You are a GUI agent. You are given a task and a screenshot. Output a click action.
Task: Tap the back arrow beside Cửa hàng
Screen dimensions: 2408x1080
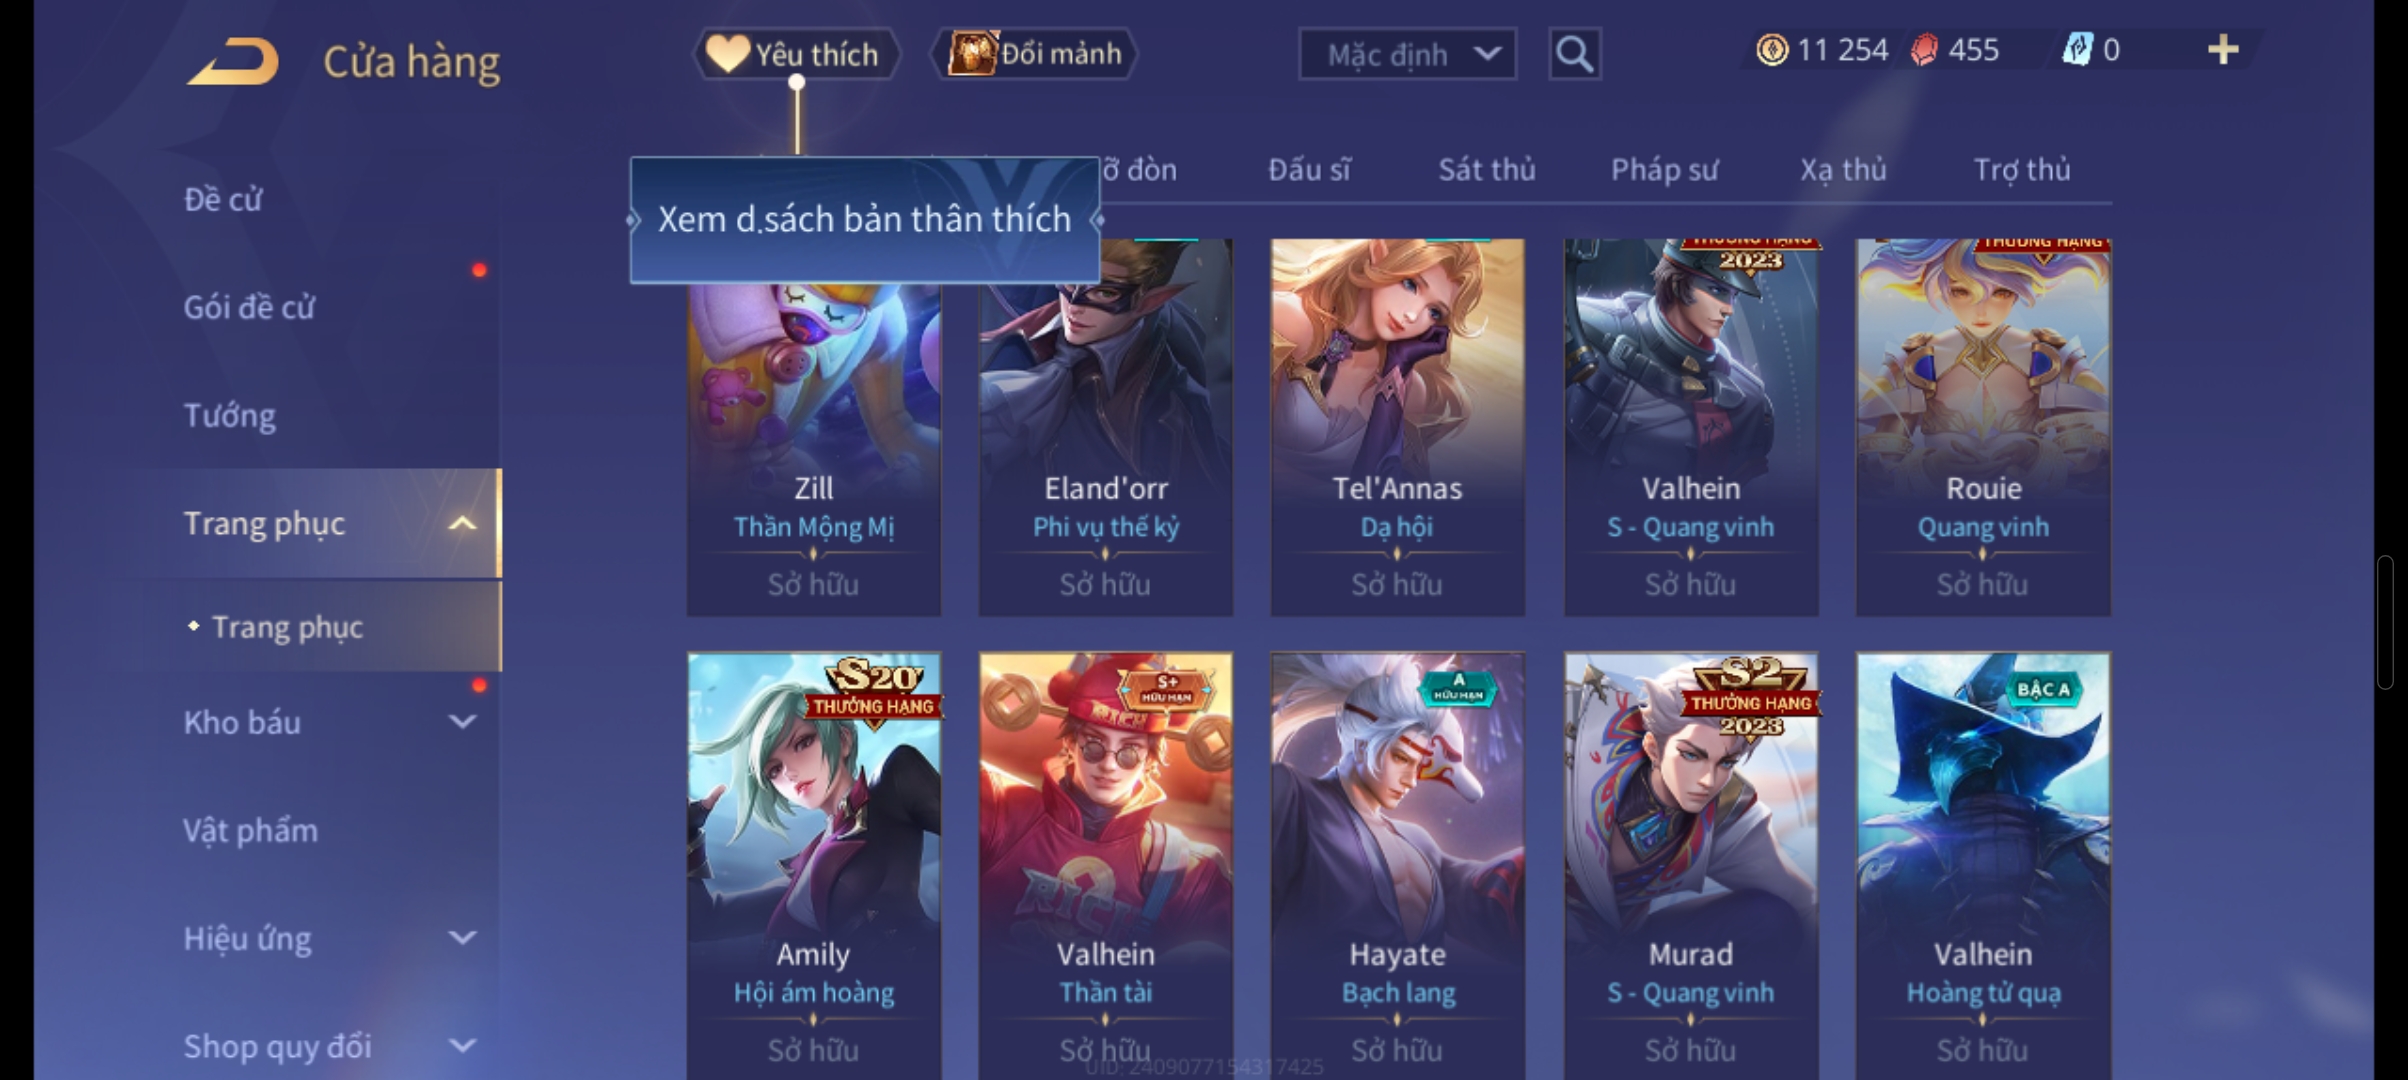click(x=233, y=61)
